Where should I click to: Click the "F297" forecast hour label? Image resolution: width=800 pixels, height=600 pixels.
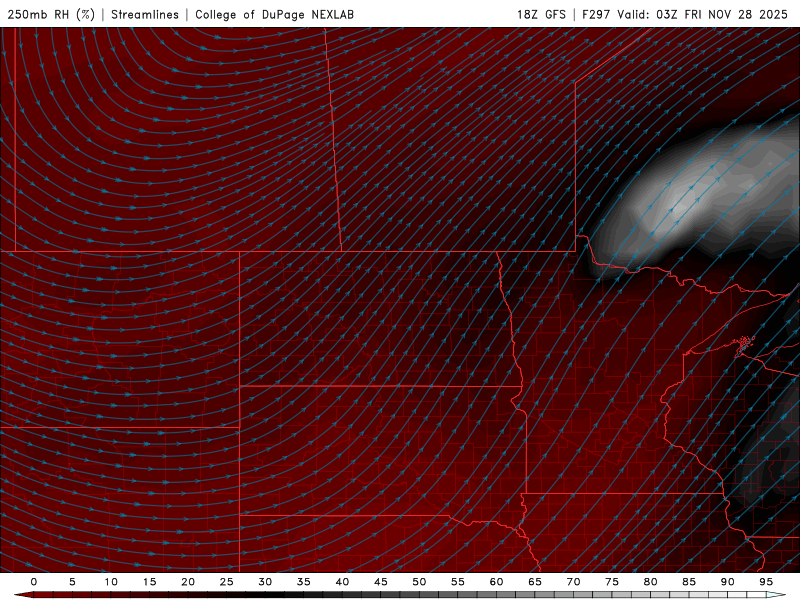pyautogui.click(x=596, y=14)
